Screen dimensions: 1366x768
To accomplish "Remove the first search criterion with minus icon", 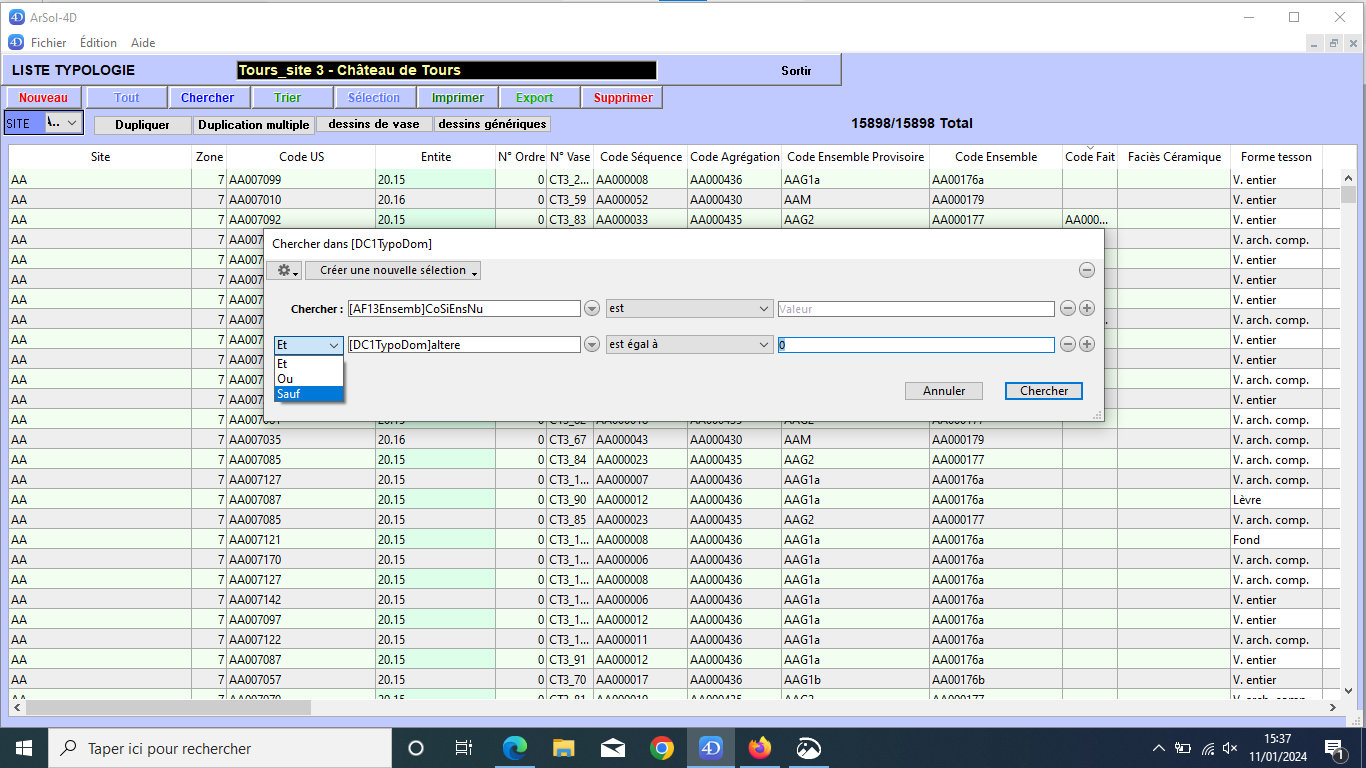I will (1067, 309).
